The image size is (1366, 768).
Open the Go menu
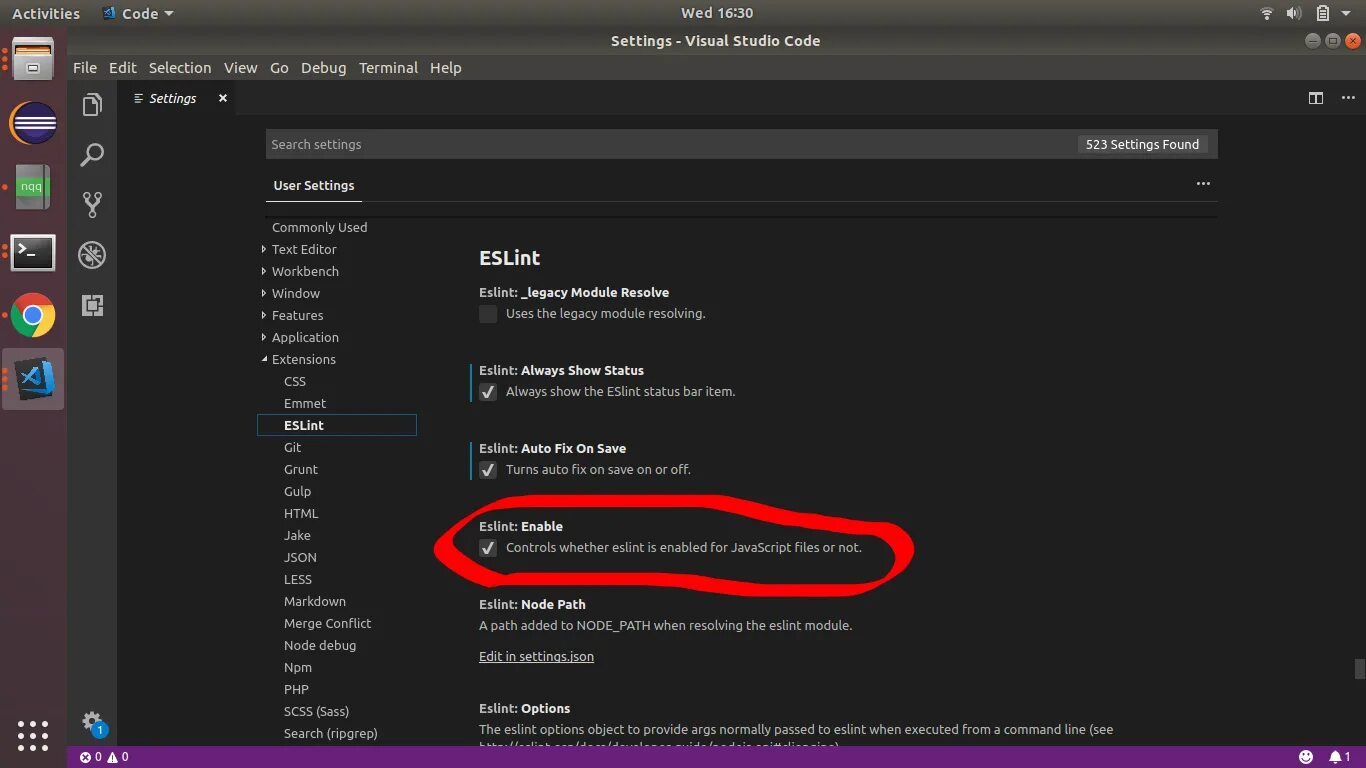tap(279, 68)
